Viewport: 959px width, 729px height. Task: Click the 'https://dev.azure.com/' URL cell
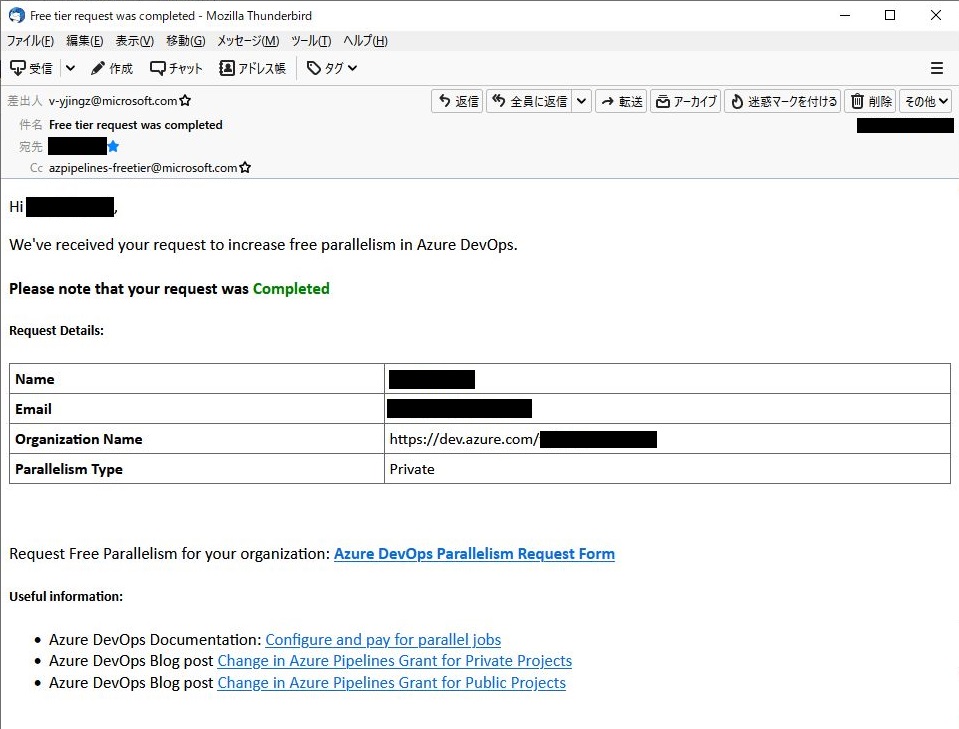[x=667, y=439]
